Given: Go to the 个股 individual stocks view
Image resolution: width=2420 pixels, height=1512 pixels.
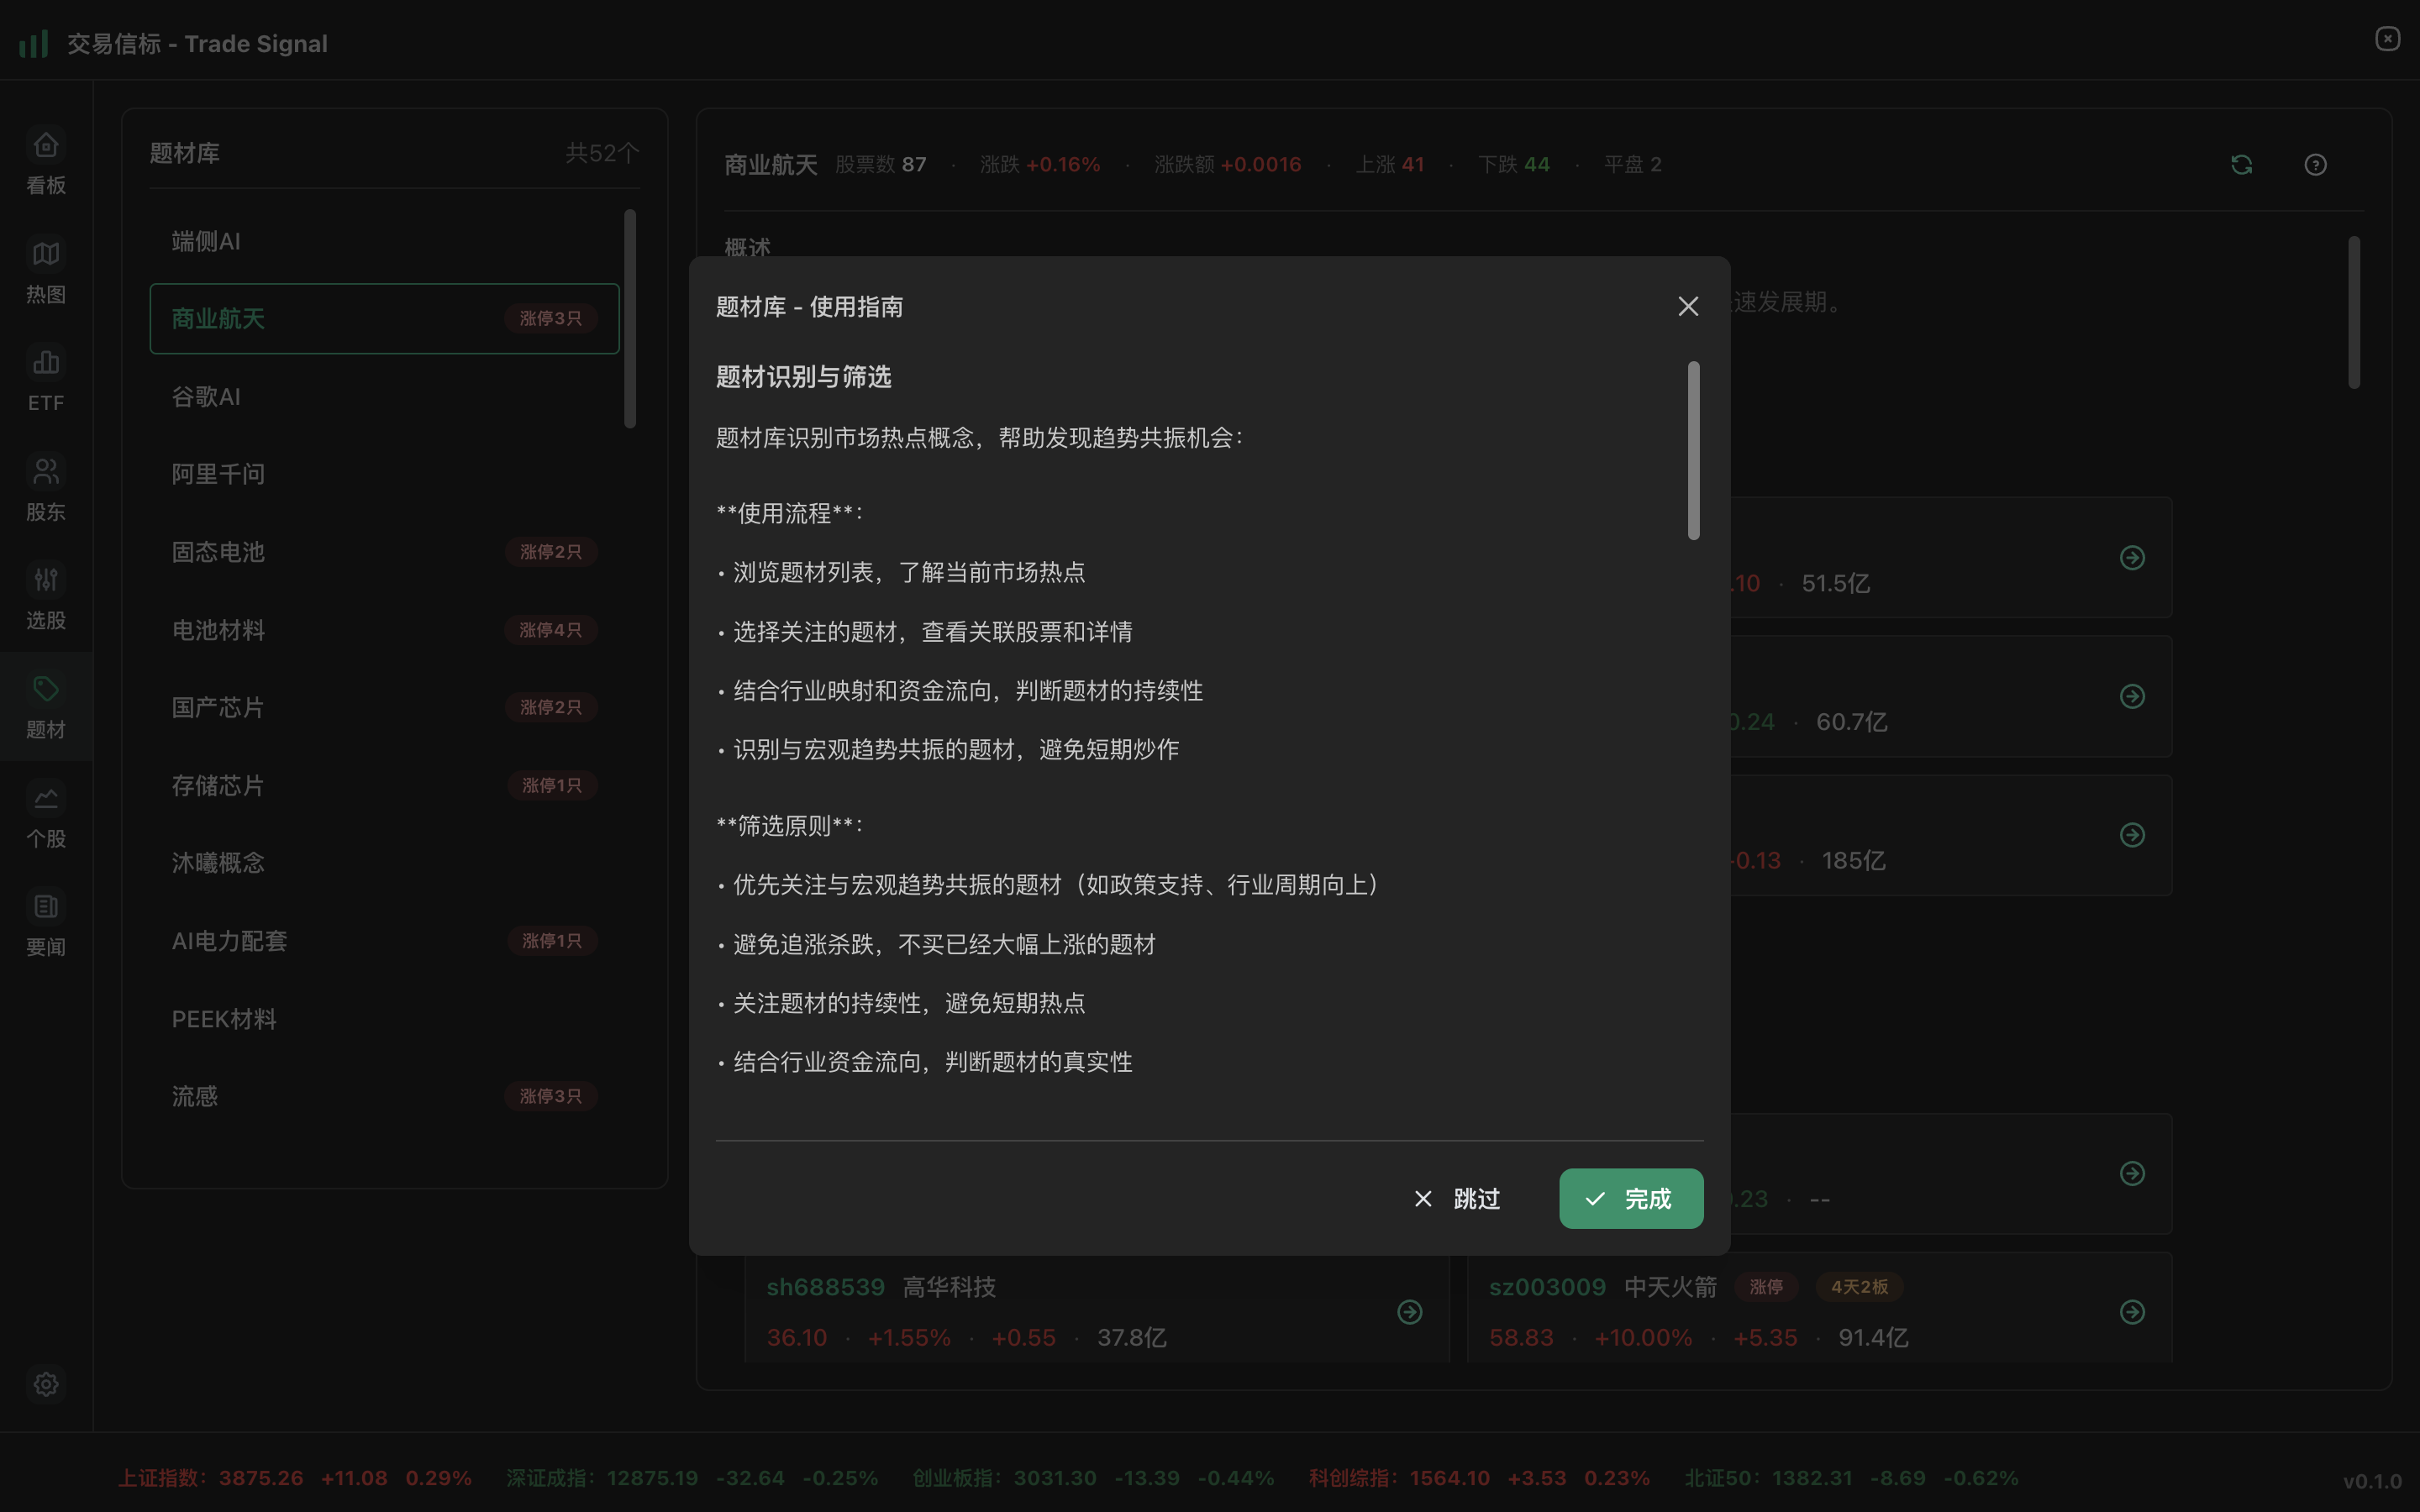Looking at the screenshot, I should click(45, 814).
